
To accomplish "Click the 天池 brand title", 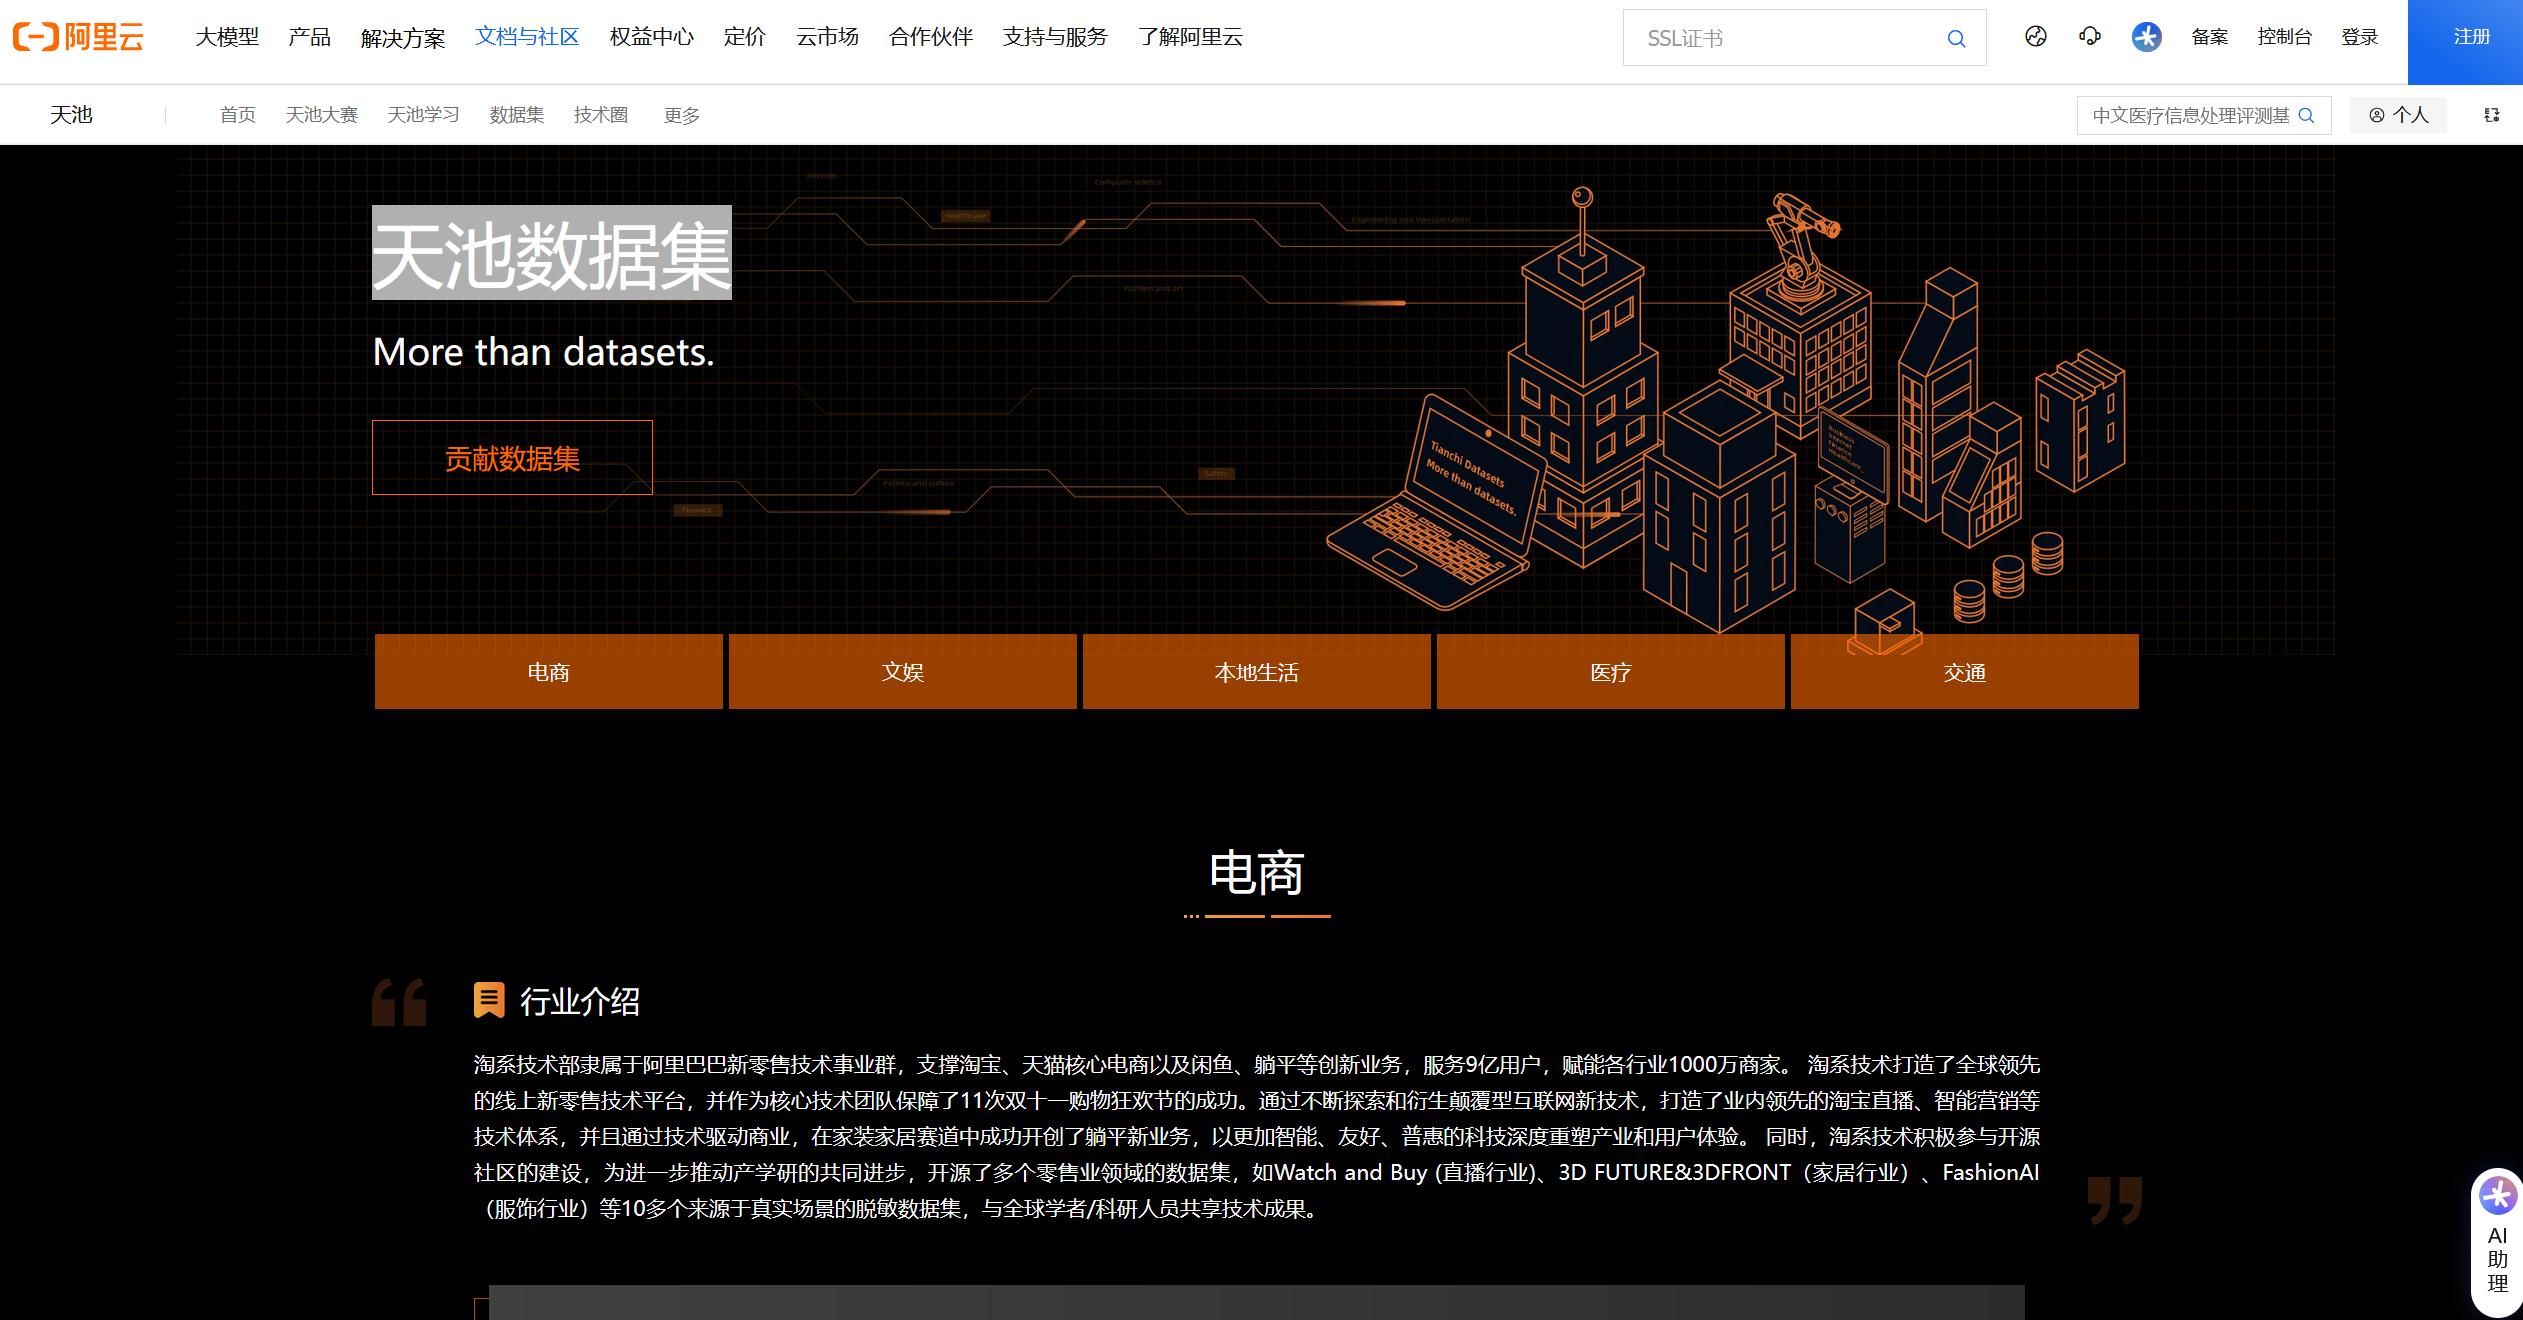I will click(x=71, y=115).
